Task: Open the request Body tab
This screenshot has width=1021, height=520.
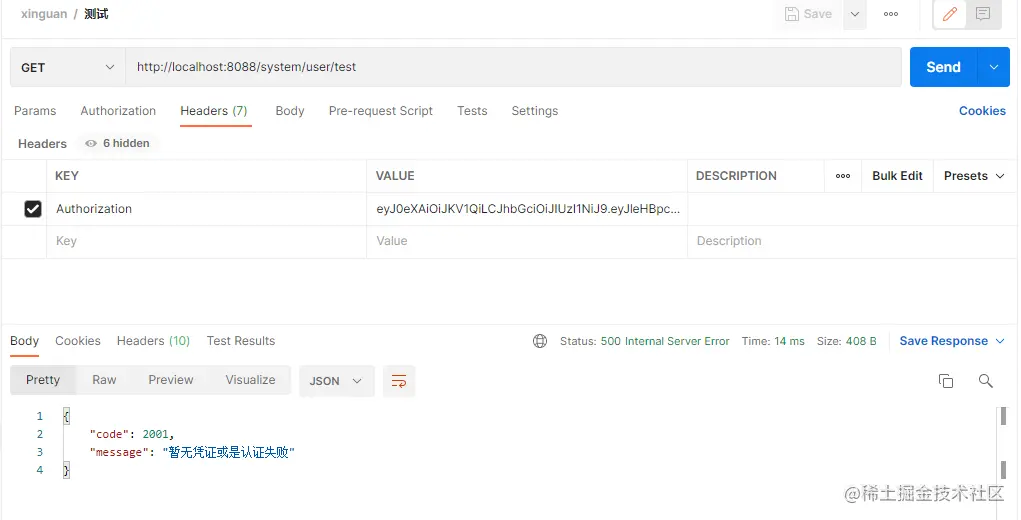Action: 290,111
